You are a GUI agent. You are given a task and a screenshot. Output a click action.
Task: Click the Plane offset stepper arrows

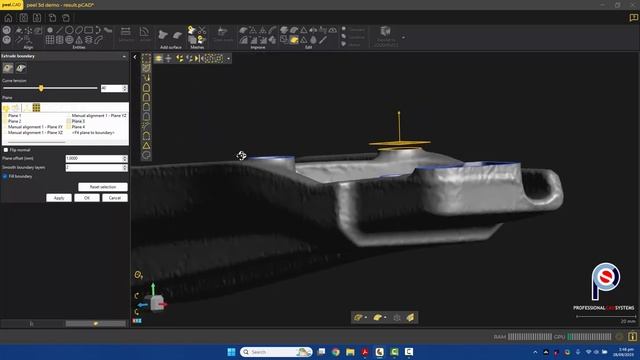point(125,158)
